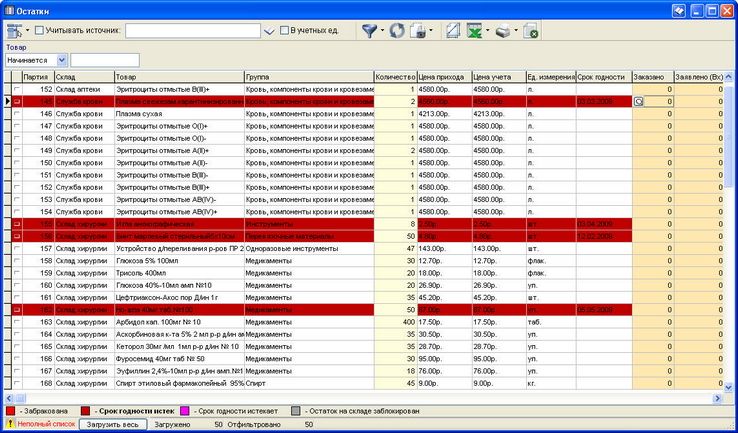Open the padlock icon dropdown arrow

pyautogui.click(x=431, y=31)
